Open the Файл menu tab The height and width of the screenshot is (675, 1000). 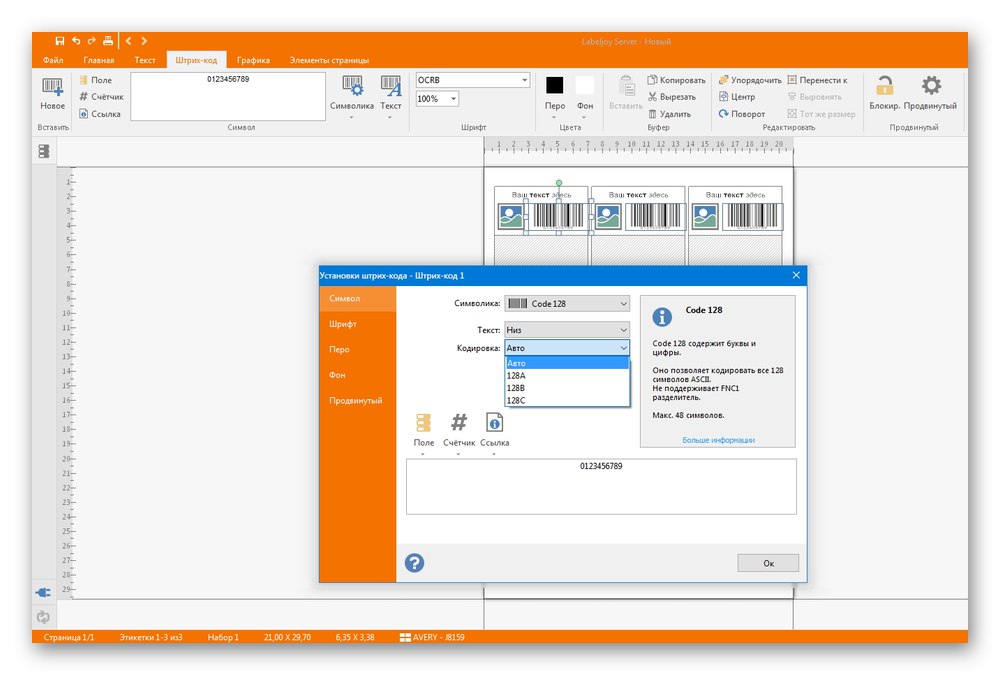click(53, 60)
